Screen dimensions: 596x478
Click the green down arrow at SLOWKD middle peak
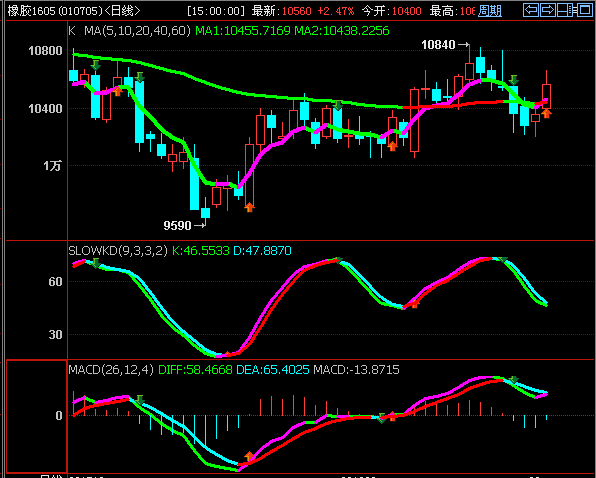tap(338, 260)
